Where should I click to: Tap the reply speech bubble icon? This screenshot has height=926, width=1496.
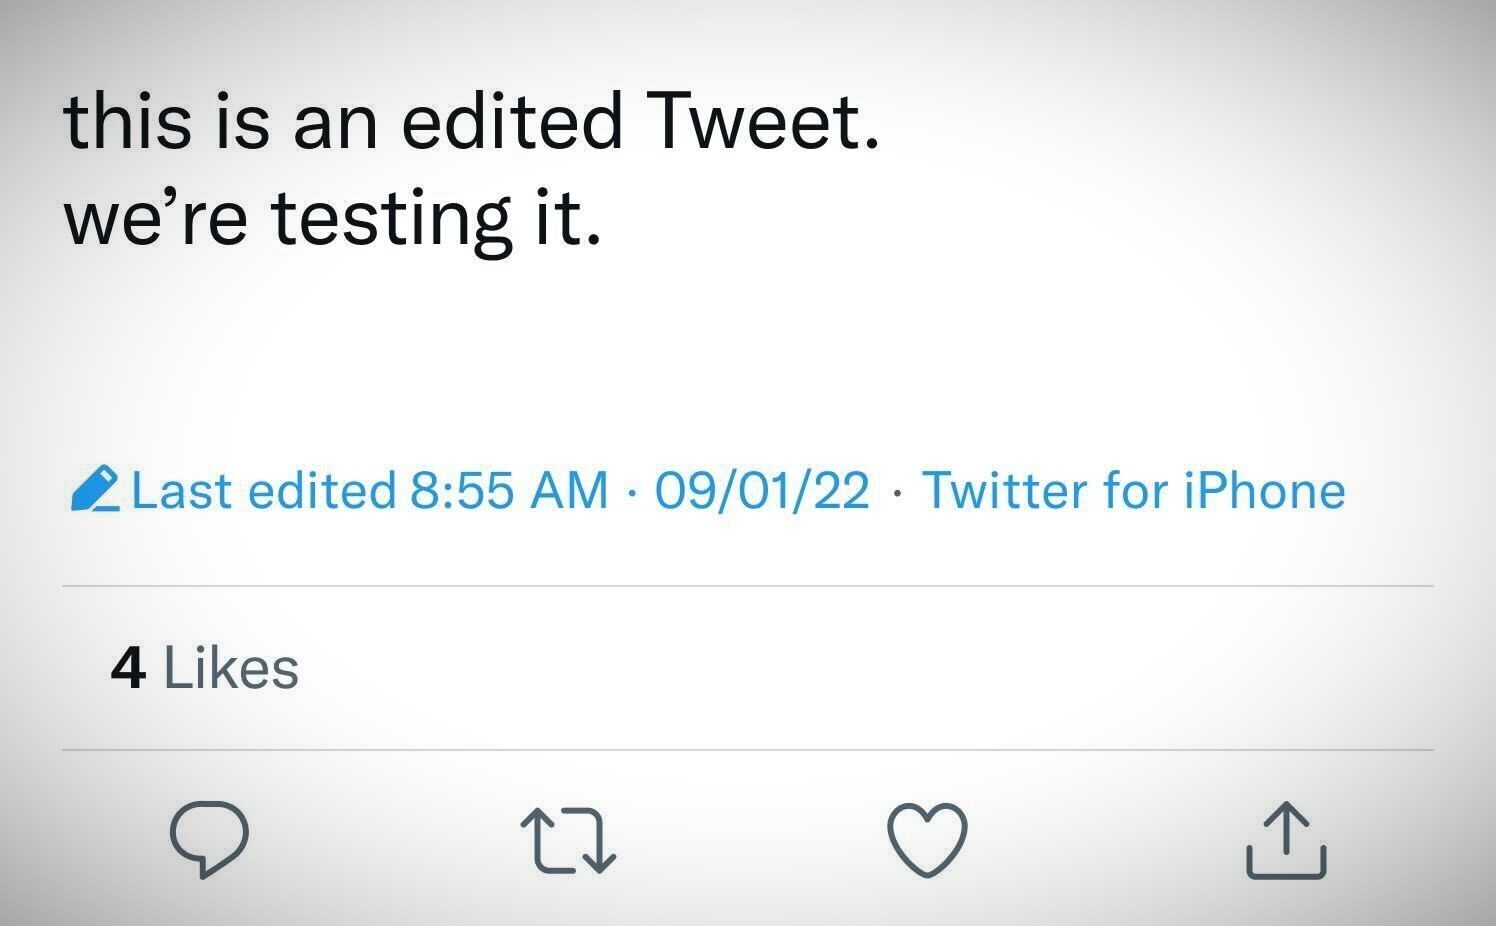tap(209, 840)
